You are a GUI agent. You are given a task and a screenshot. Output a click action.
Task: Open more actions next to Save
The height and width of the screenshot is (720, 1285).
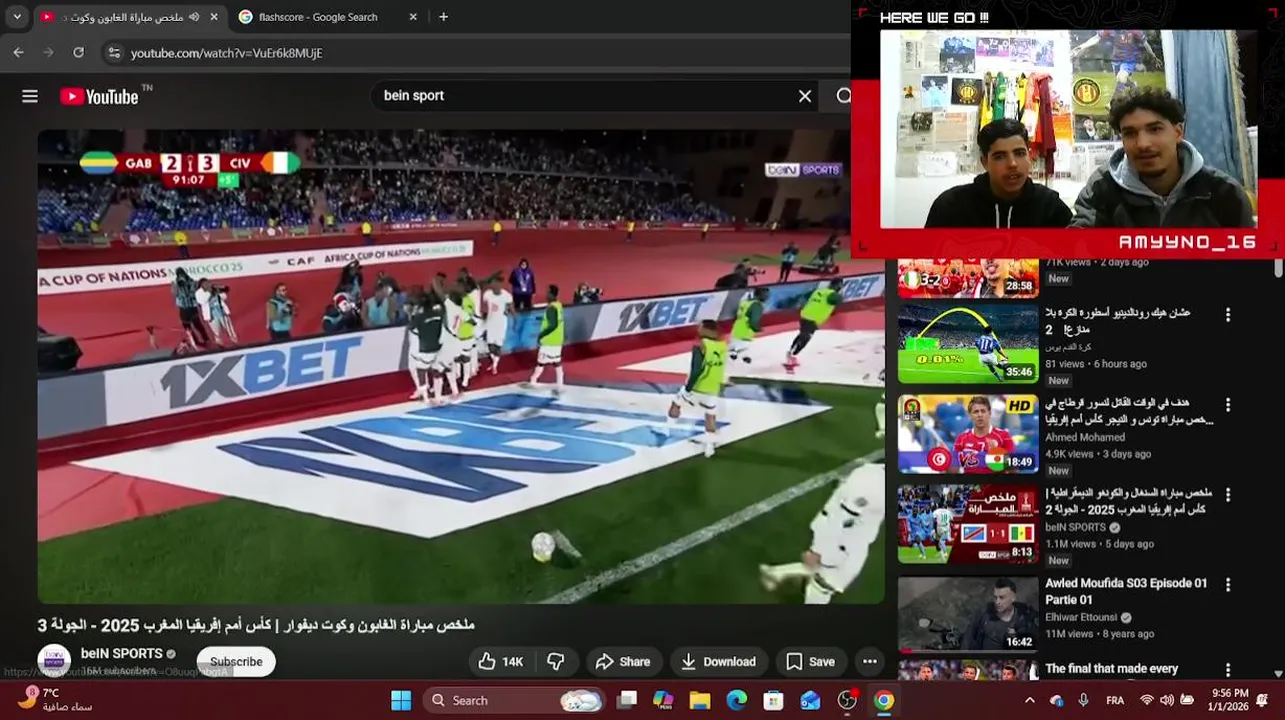[x=870, y=661]
